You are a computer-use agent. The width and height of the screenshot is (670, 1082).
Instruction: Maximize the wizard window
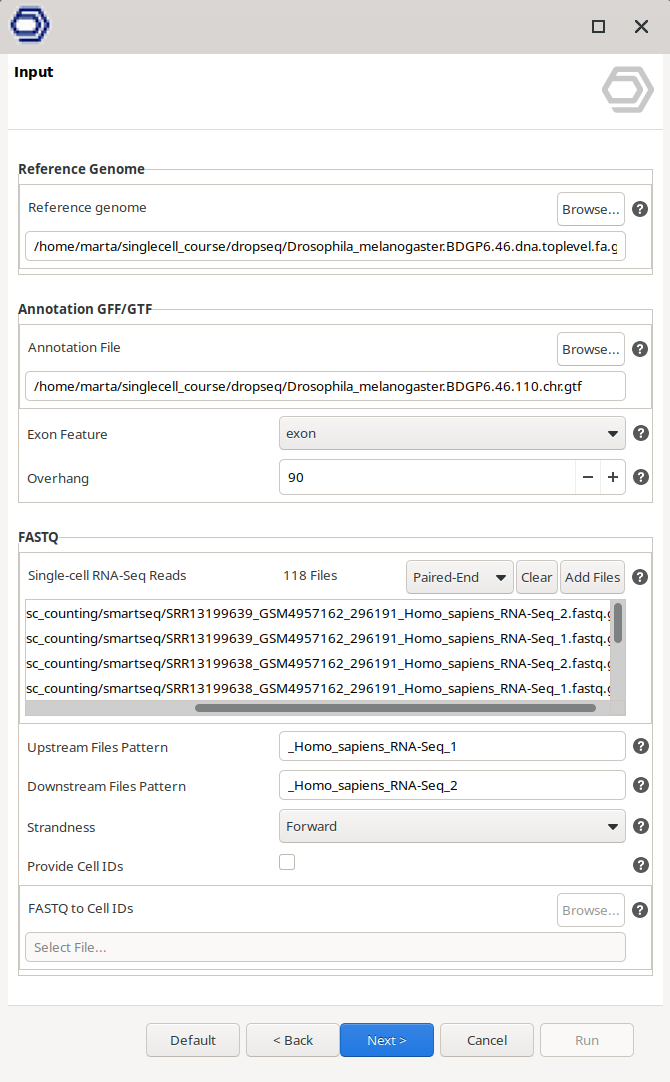coord(598,26)
